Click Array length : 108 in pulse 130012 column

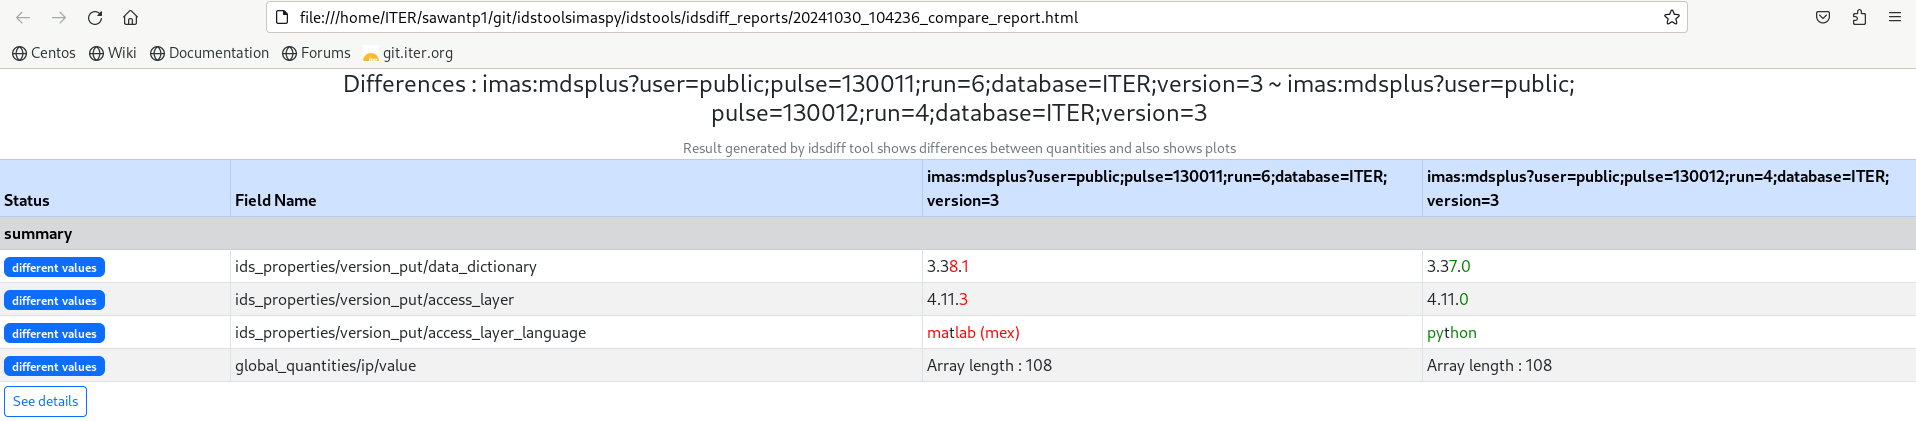(x=1489, y=365)
